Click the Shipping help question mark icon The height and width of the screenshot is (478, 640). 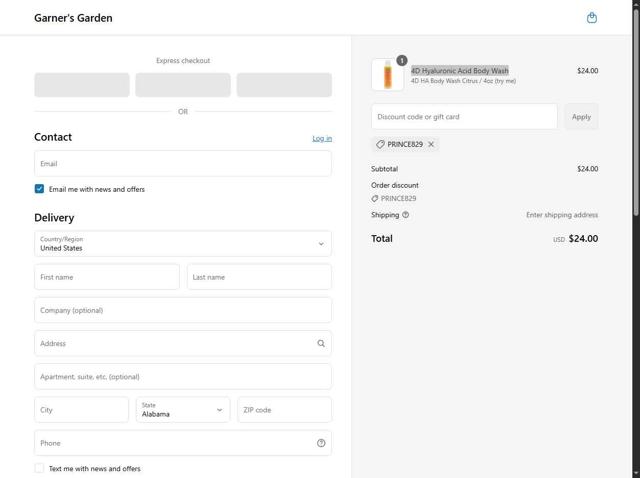pos(405,215)
